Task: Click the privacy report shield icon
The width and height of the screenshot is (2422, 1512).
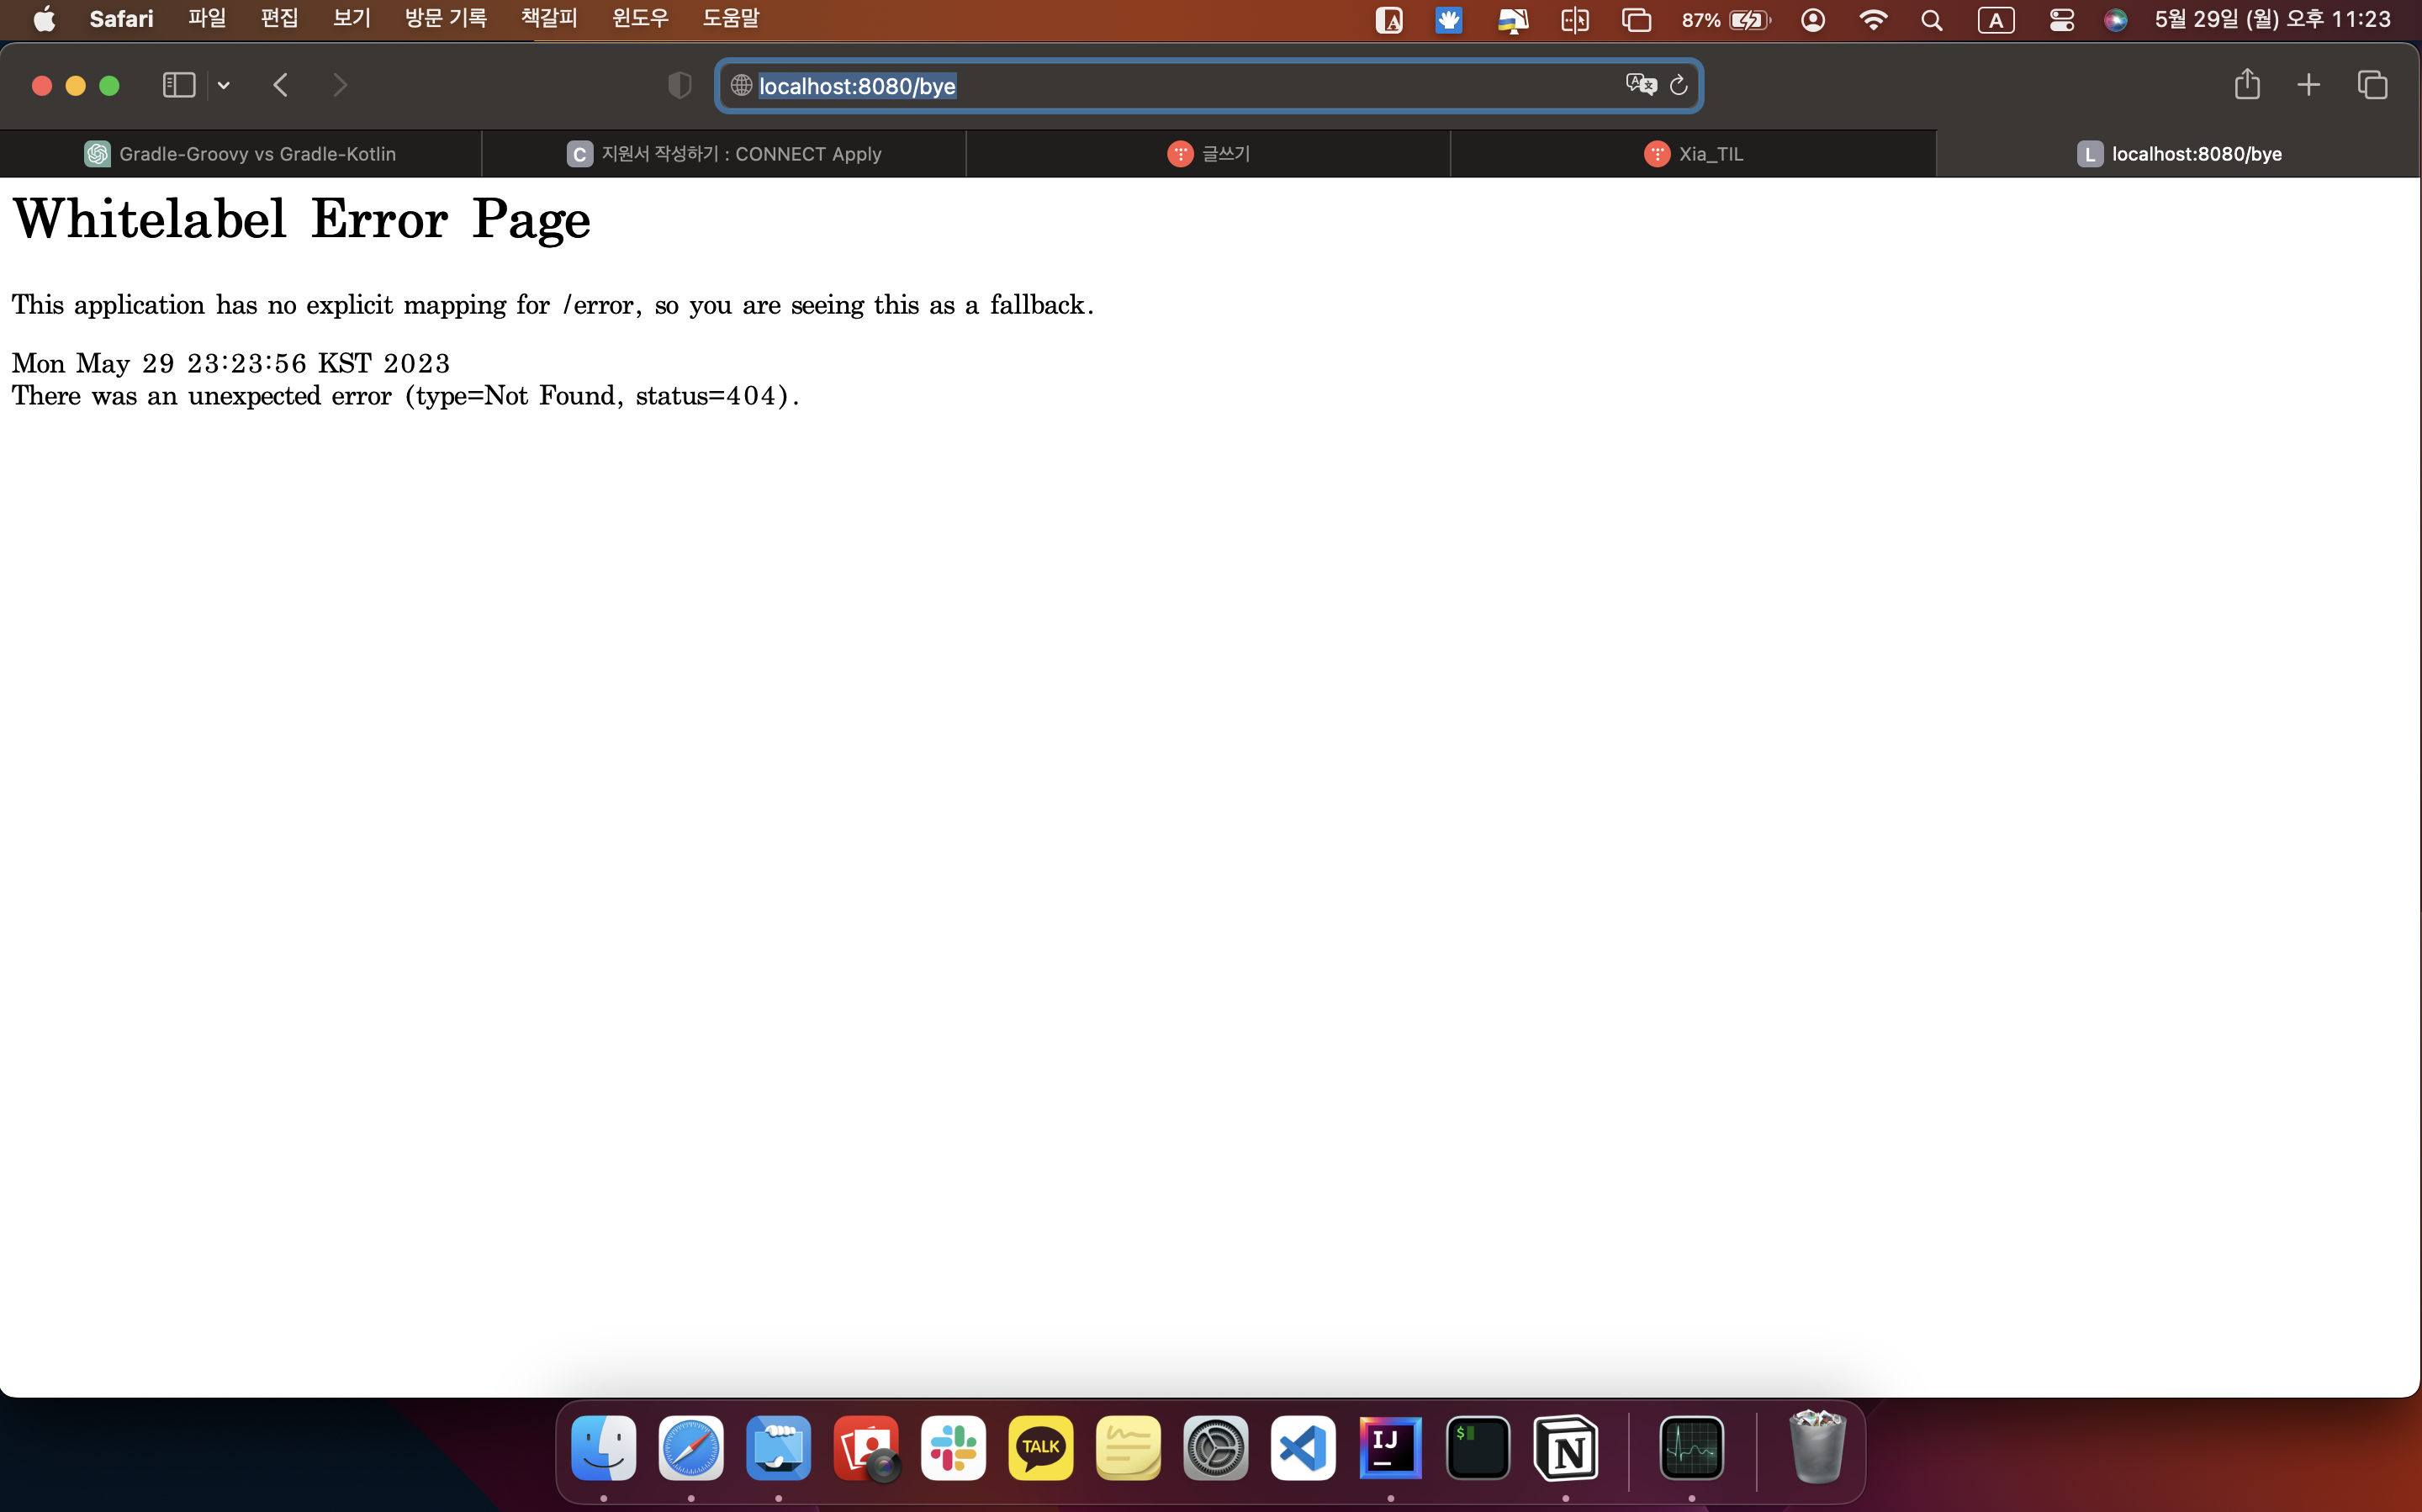Action: click(679, 86)
